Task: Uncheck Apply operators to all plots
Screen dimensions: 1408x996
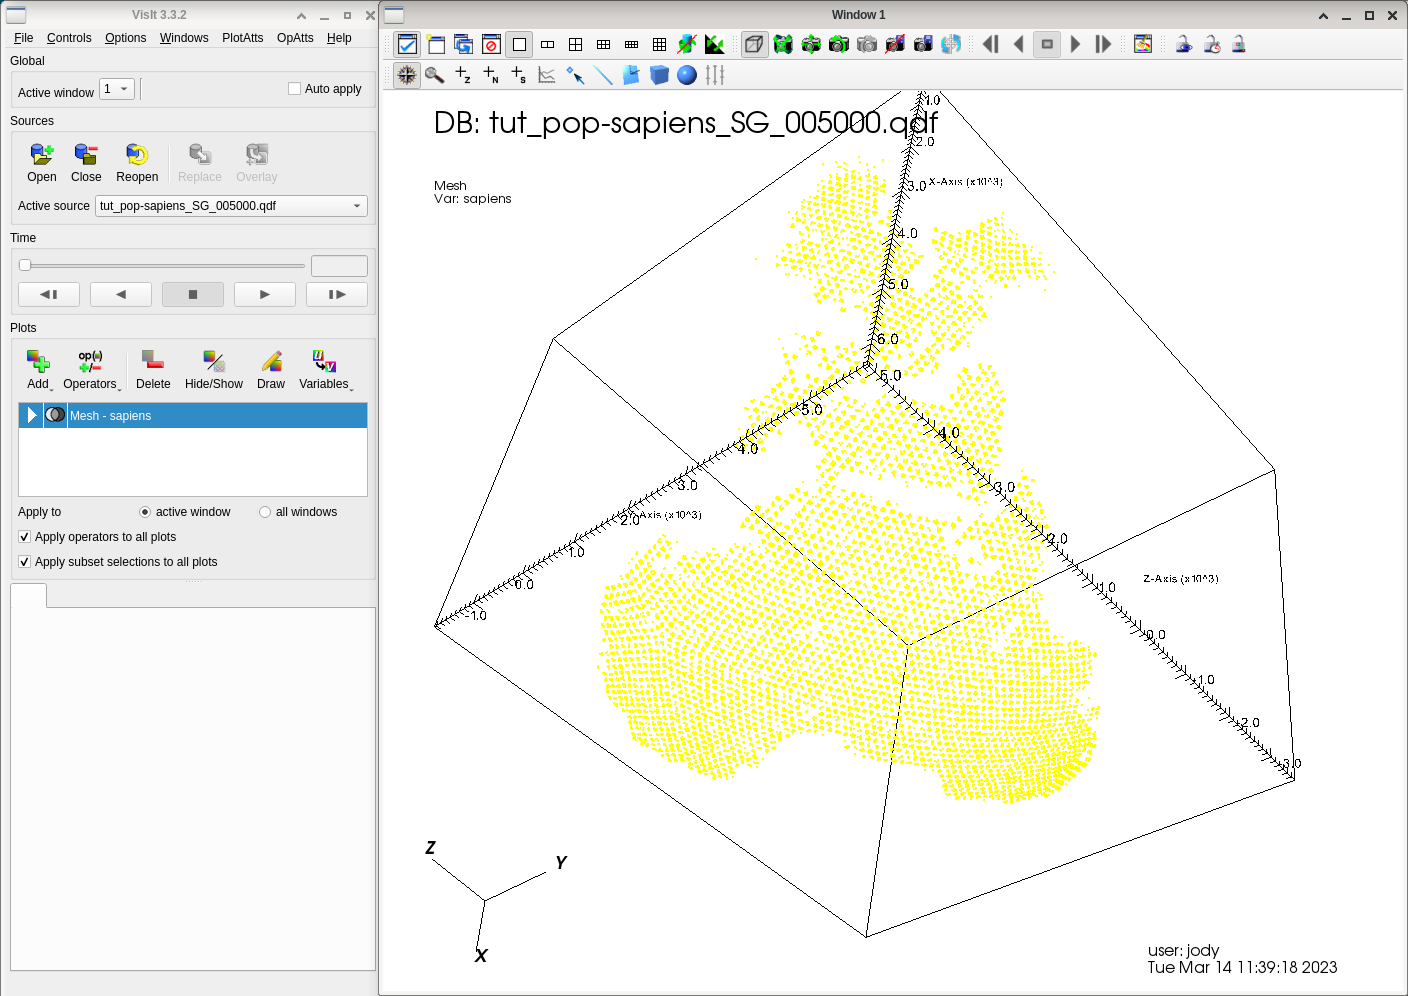Action: pos(25,537)
